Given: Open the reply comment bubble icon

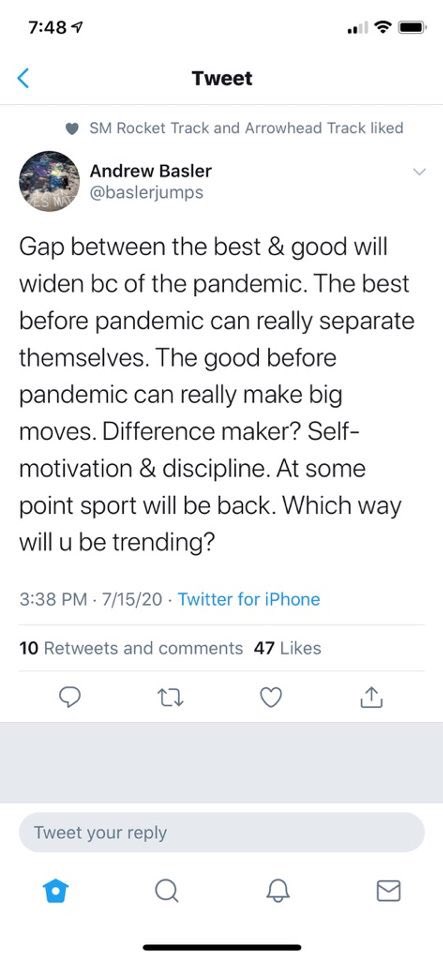Looking at the screenshot, I should click(x=72, y=697).
